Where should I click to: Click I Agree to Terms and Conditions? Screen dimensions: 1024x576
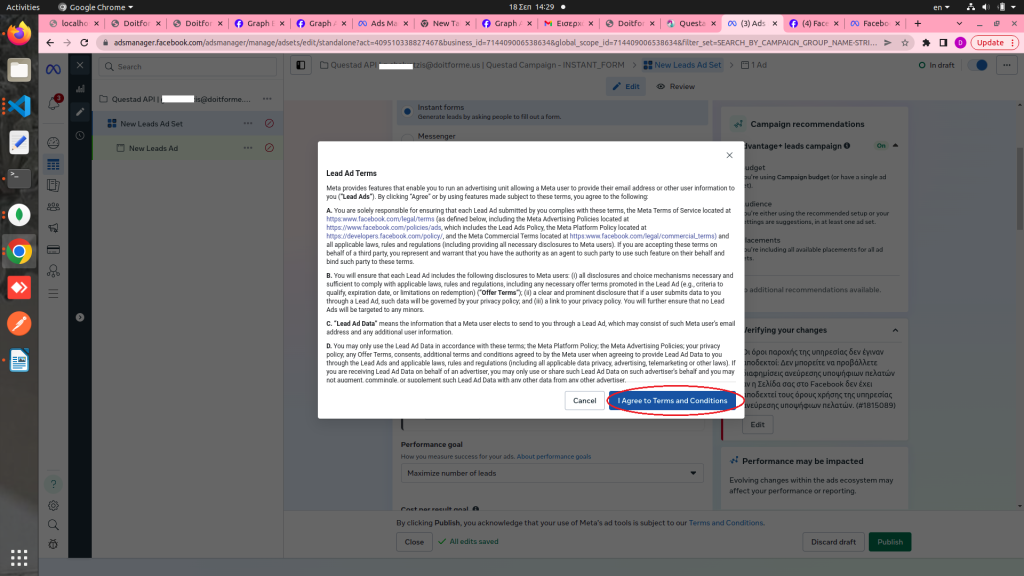(x=672, y=400)
